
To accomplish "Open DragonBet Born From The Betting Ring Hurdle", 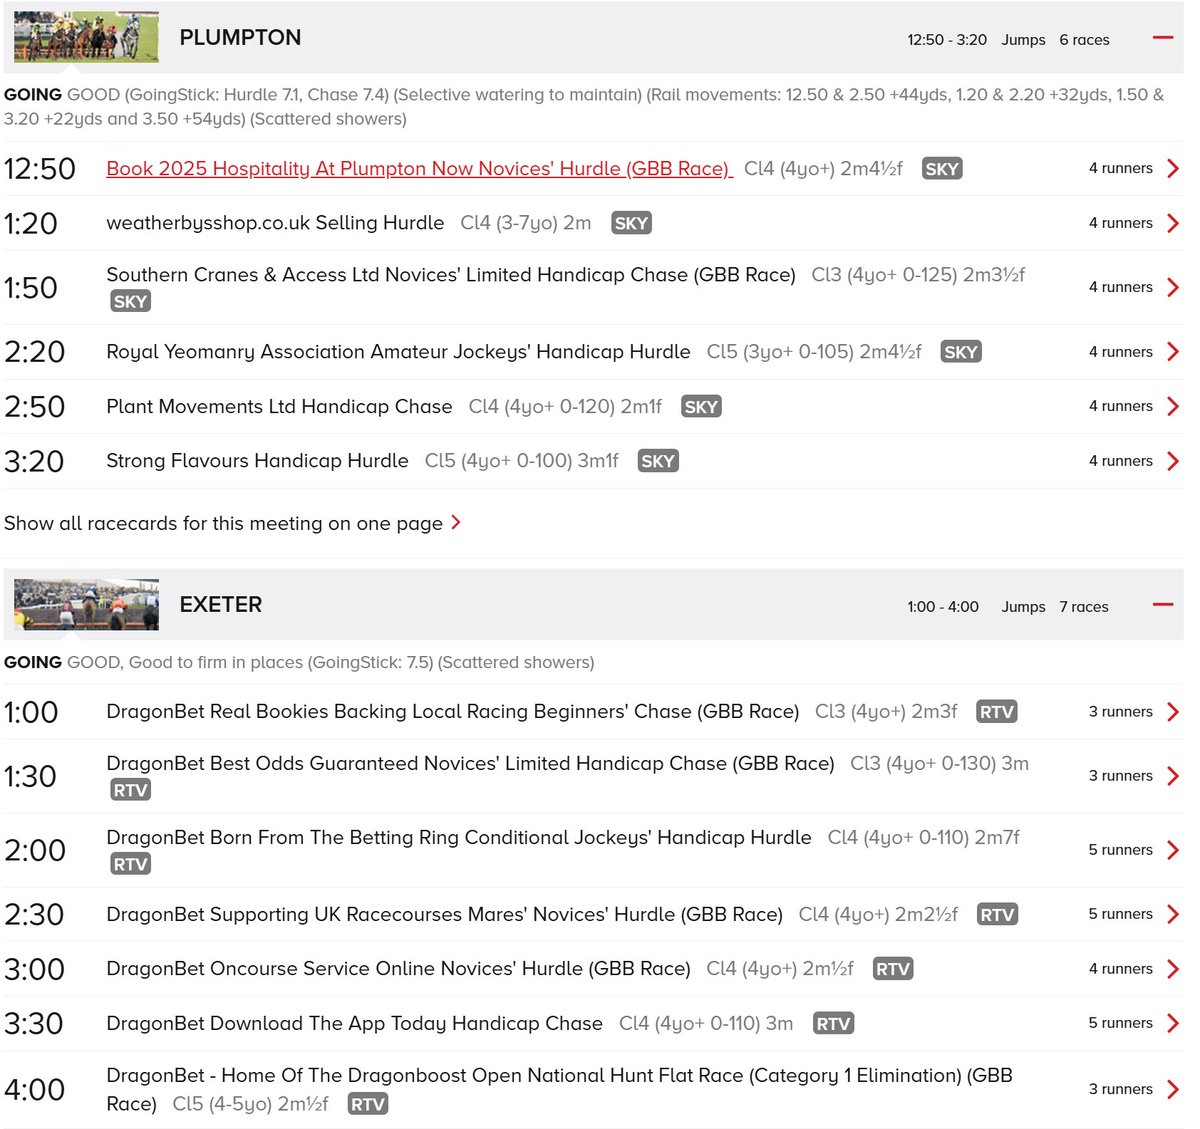I will (459, 838).
